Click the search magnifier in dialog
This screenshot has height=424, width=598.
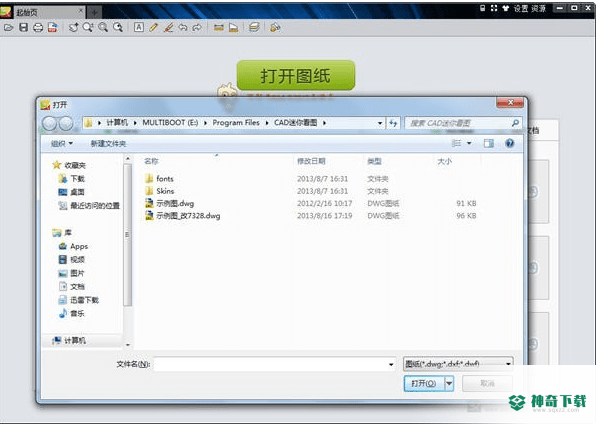coord(515,123)
